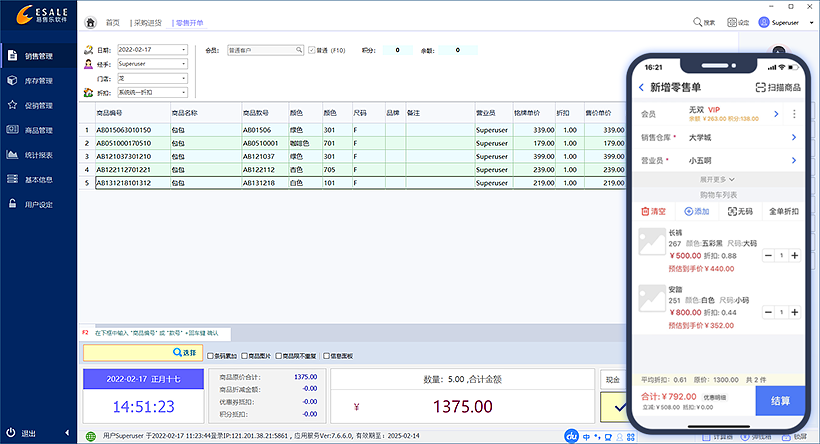The height and width of the screenshot is (444, 820).
Task: Open 统计报表 statistics reports in sidebar
Action: [38, 155]
